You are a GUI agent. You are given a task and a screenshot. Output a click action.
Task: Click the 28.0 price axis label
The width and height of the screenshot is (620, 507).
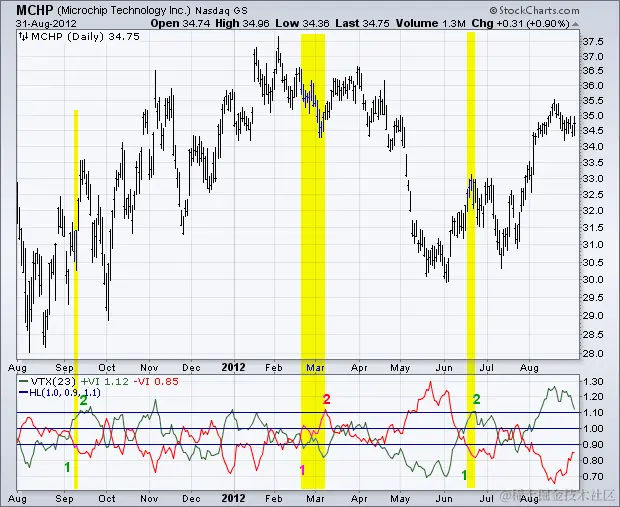[x=592, y=353]
